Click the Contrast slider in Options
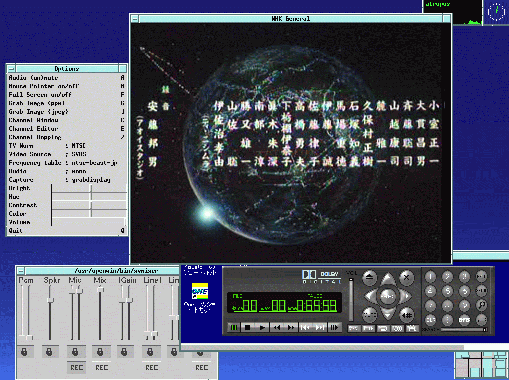 89,205
